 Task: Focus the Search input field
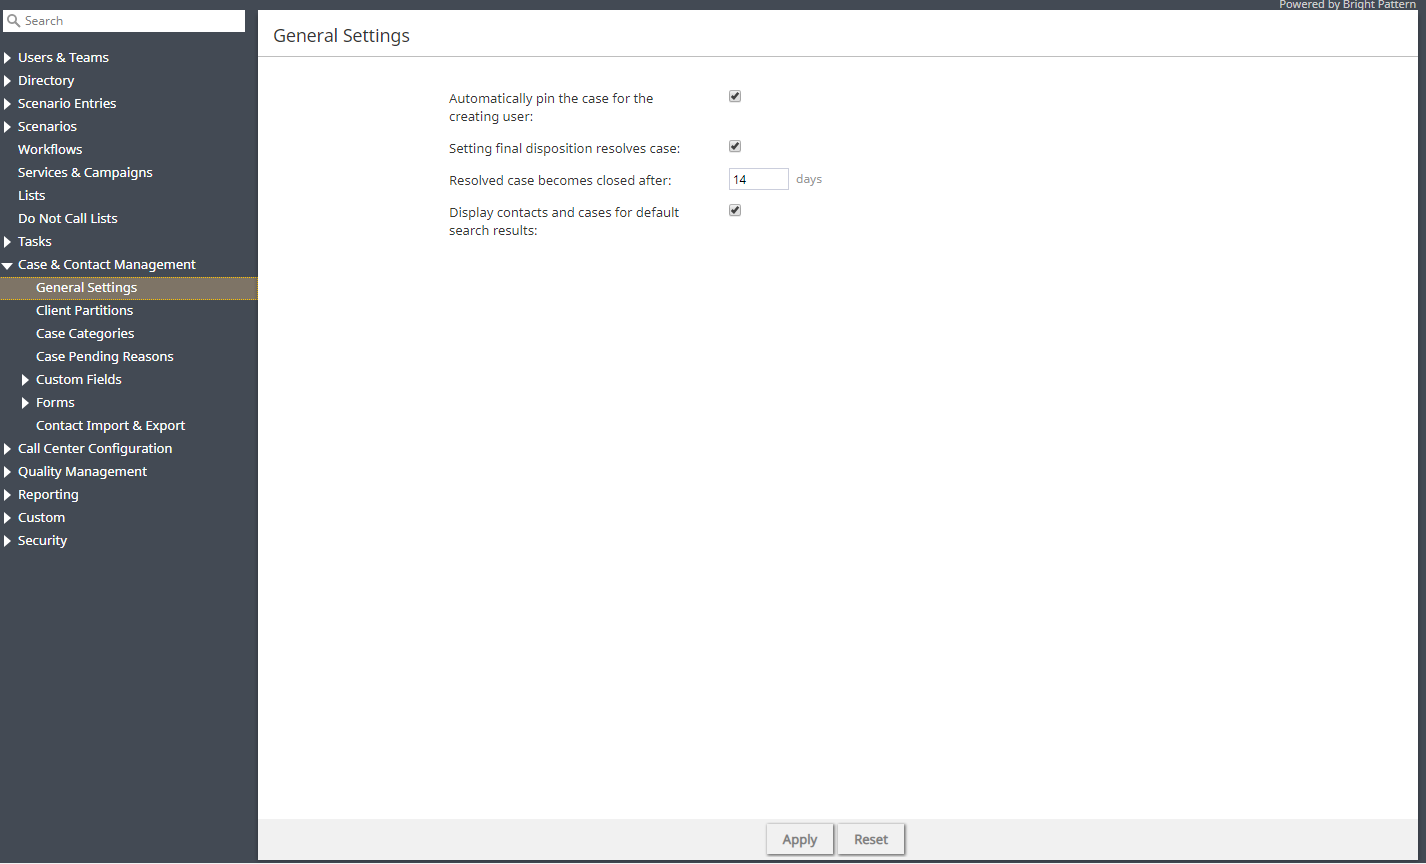[124, 21]
